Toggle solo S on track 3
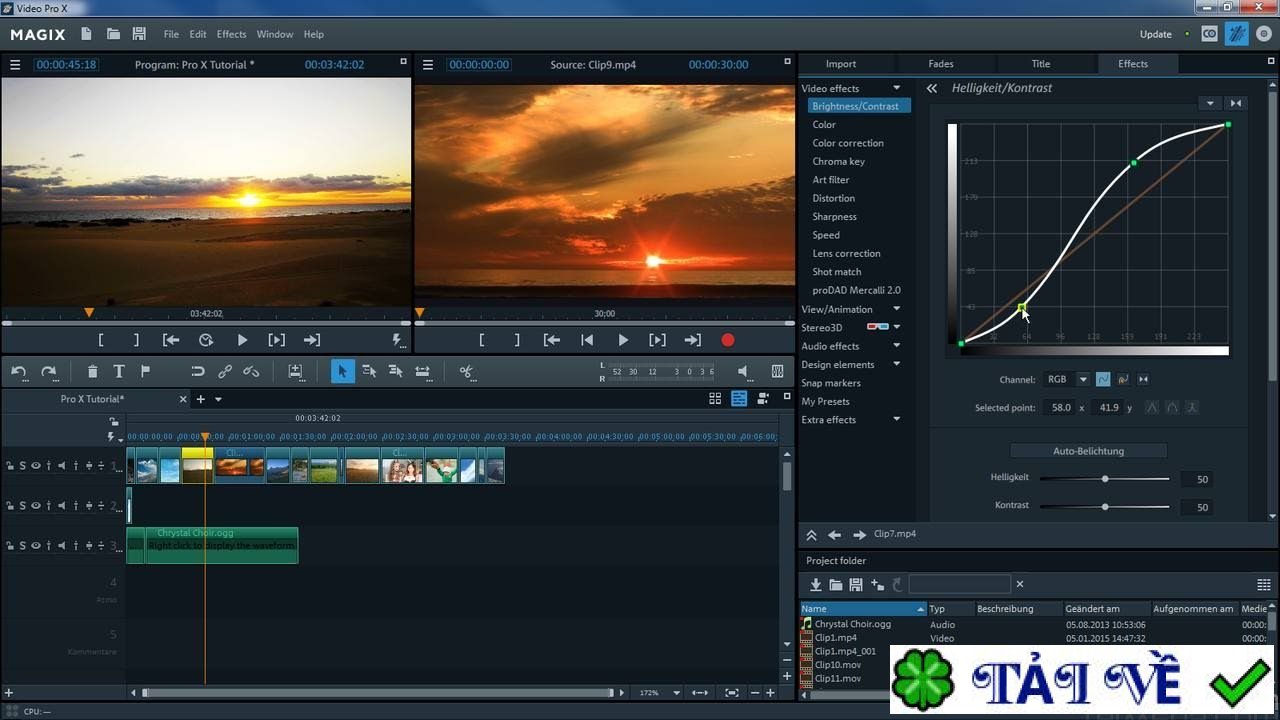Viewport: 1280px width, 720px height. click(x=22, y=546)
